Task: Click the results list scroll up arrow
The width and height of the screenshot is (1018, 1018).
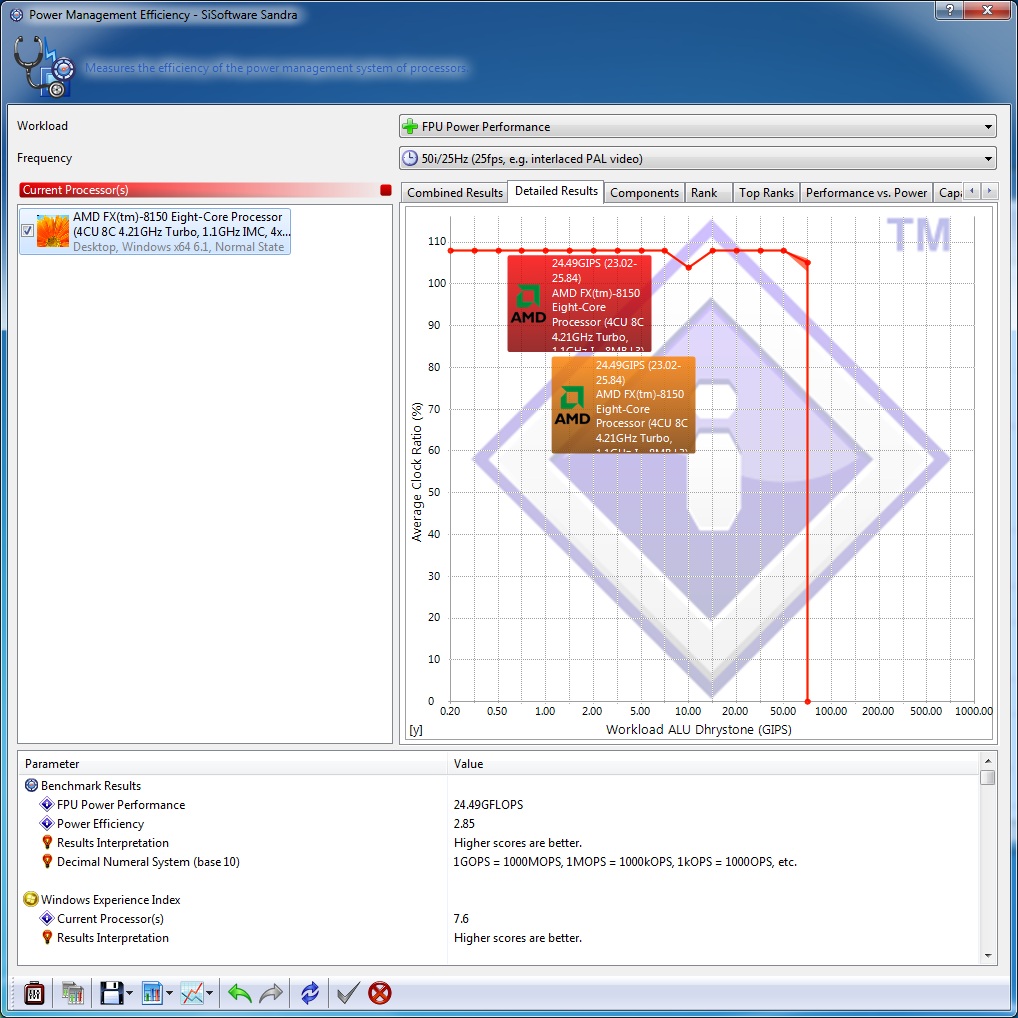Action: tap(987, 761)
